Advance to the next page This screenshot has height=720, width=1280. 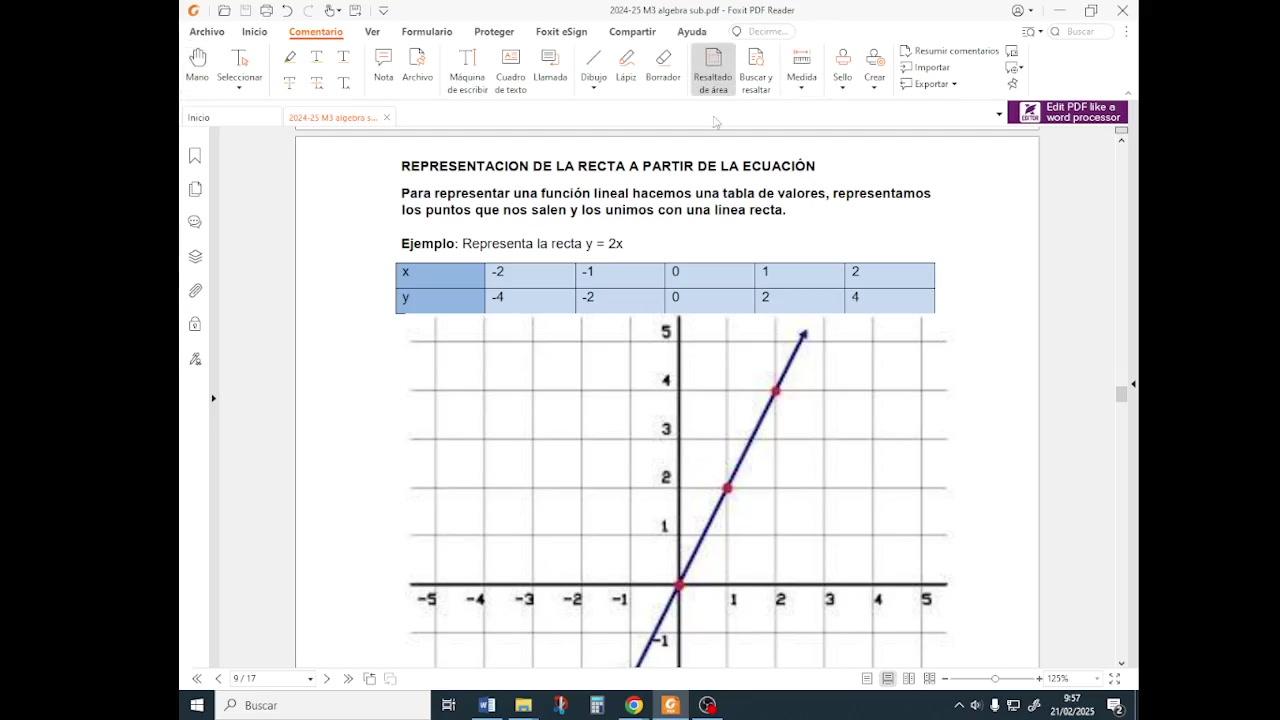click(x=327, y=679)
